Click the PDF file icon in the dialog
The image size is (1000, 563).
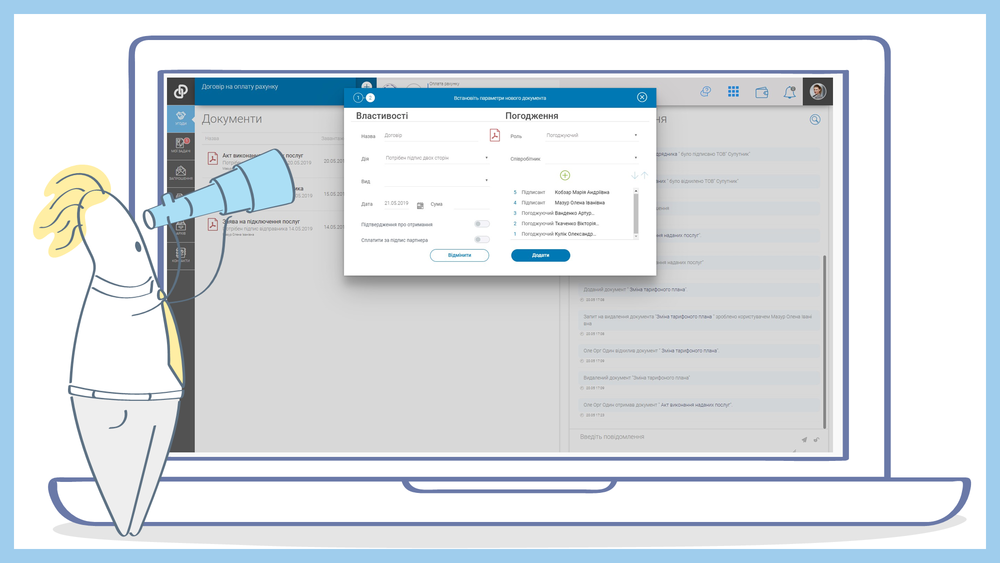coord(494,136)
